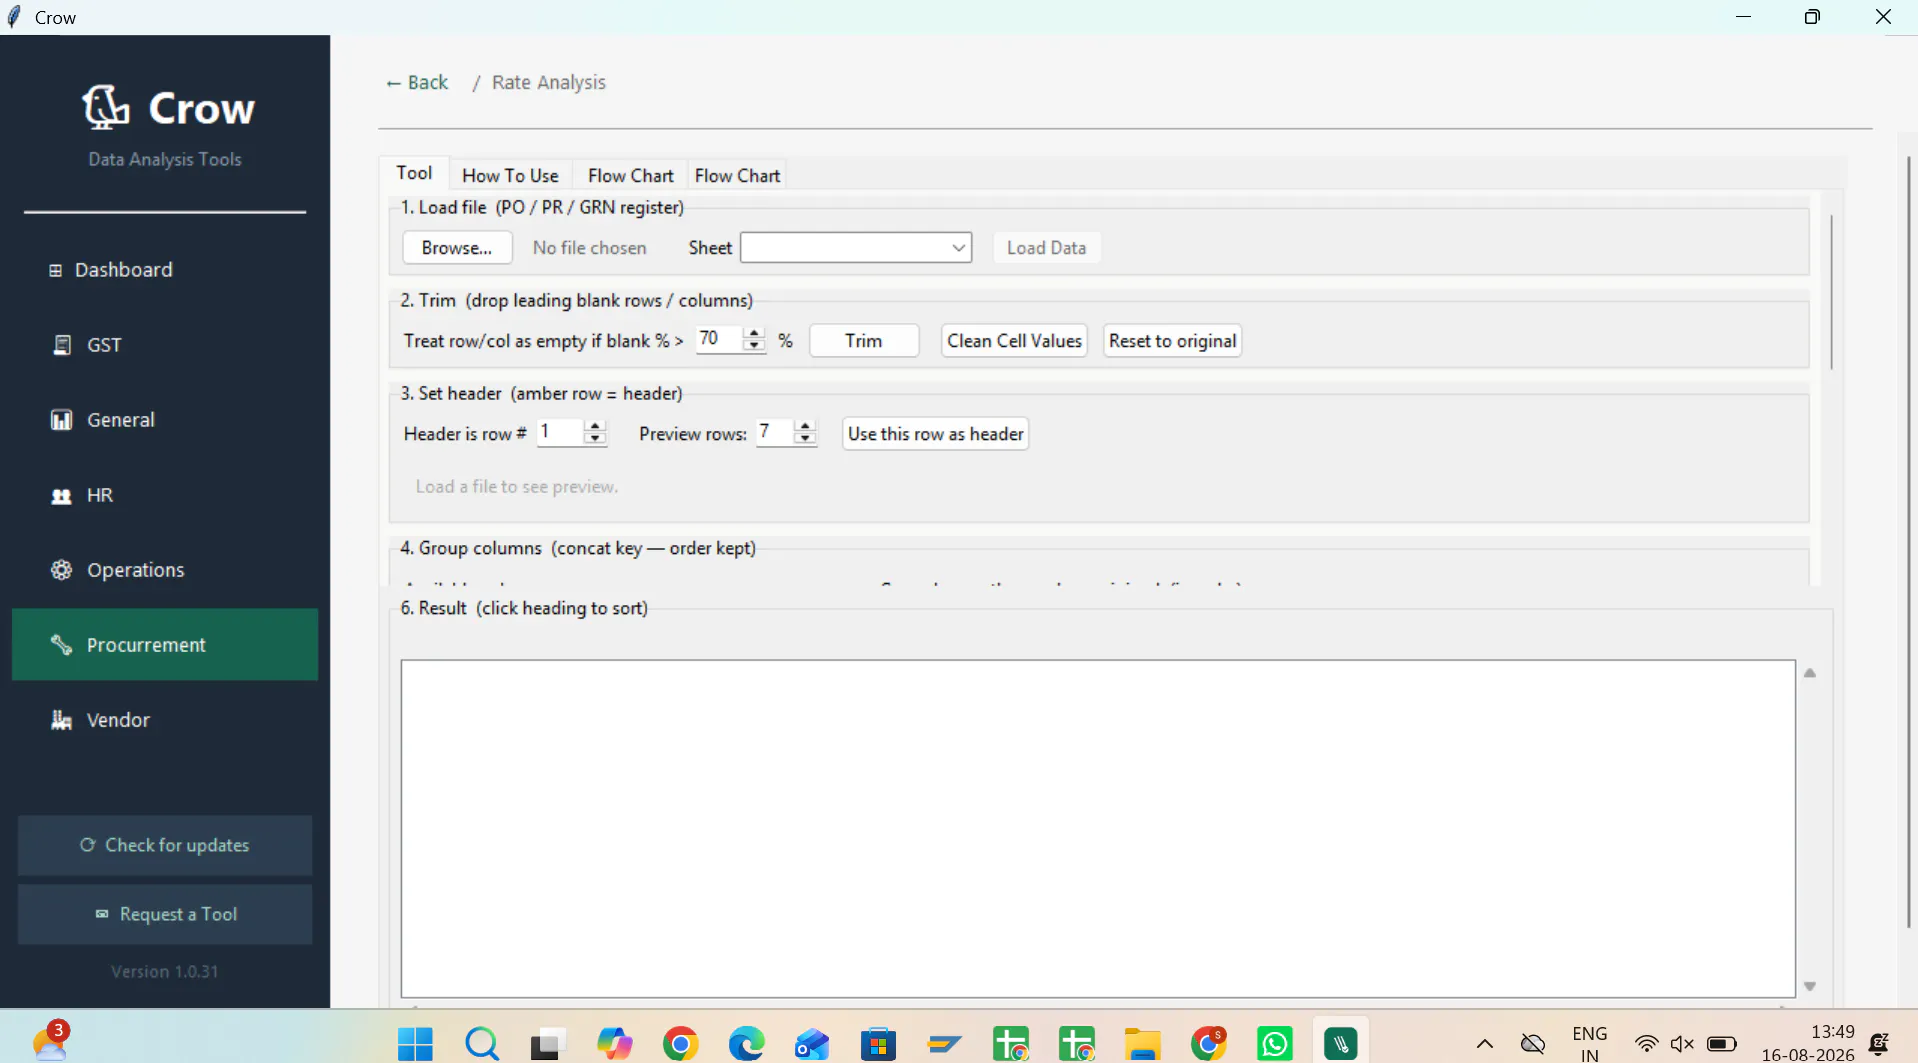Click the result table scroll-up arrow
The image size is (1918, 1063).
1810,673
